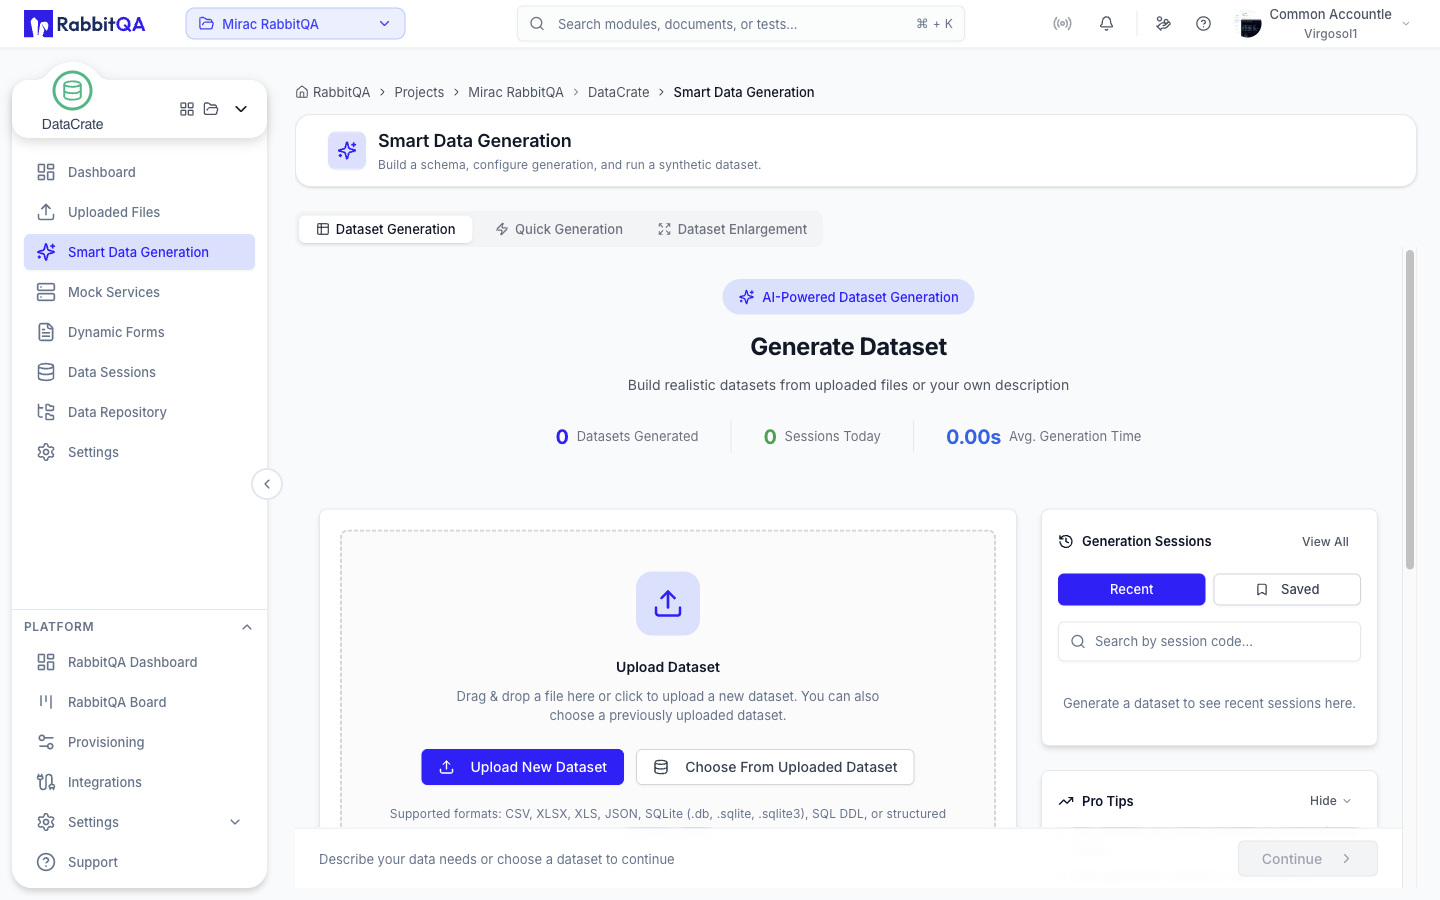Click the upload arrow icon in drop zone
The height and width of the screenshot is (900, 1440).
pyautogui.click(x=668, y=603)
